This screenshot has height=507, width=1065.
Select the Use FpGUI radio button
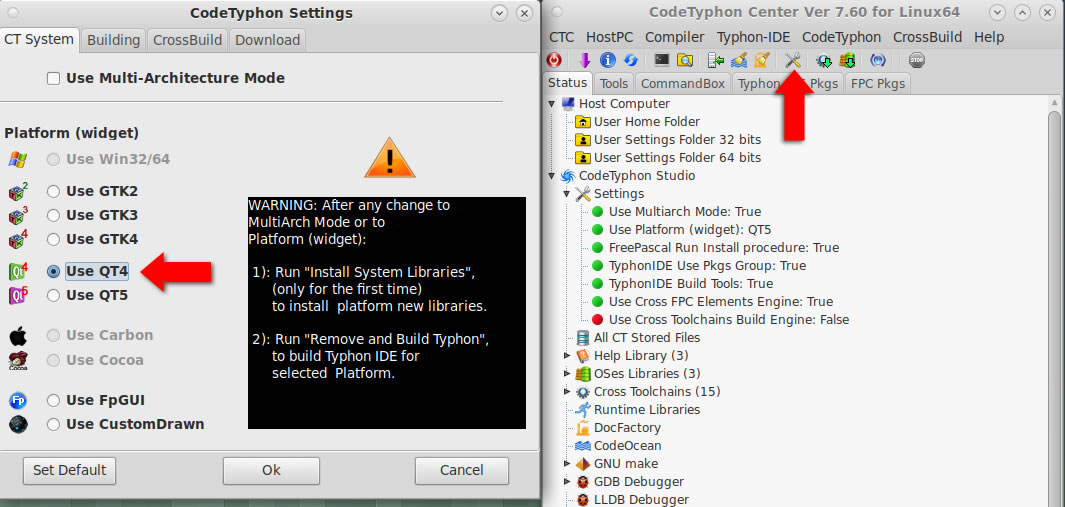(54, 401)
